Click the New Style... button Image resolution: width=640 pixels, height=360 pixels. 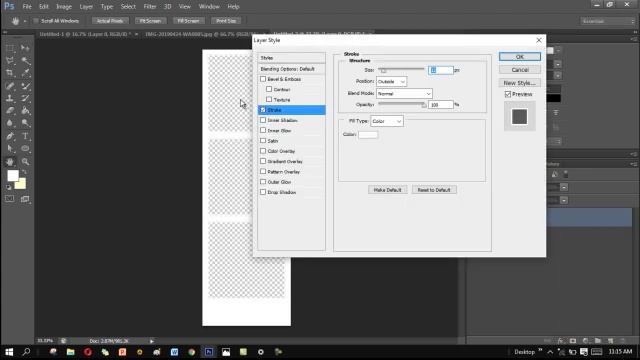tap(520, 83)
